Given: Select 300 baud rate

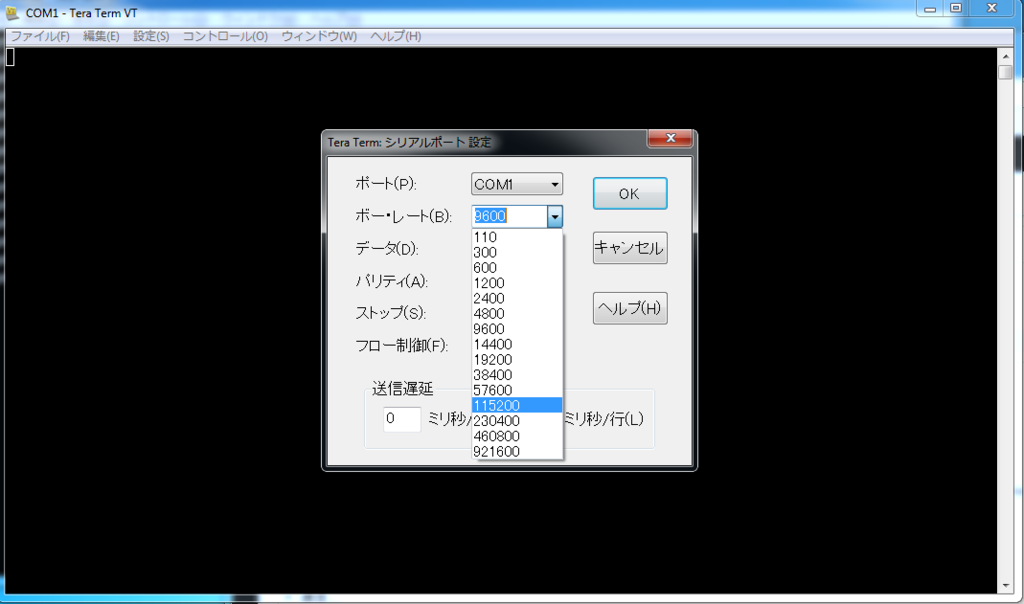Looking at the screenshot, I should tap(517, 252).
